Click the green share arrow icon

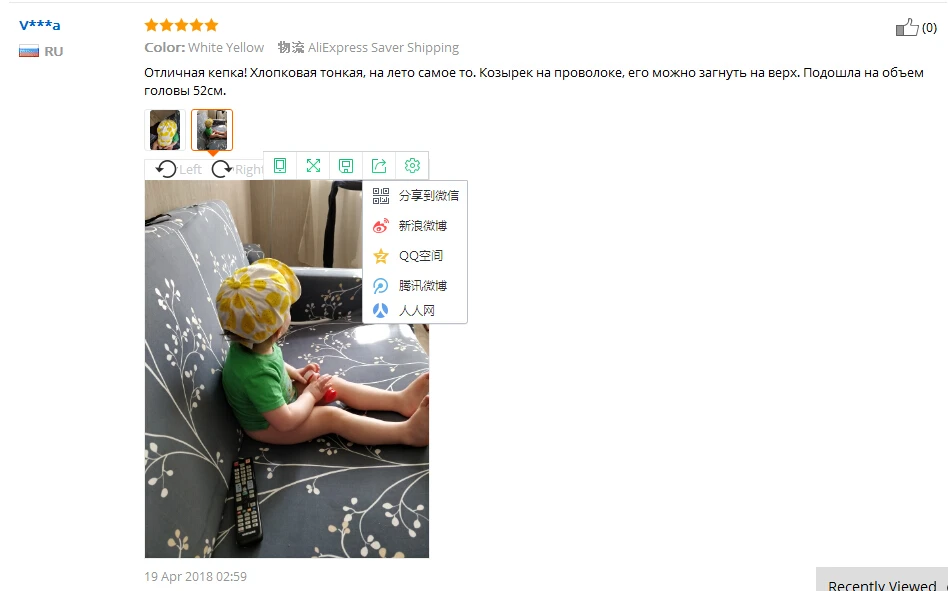click(379, 166)
